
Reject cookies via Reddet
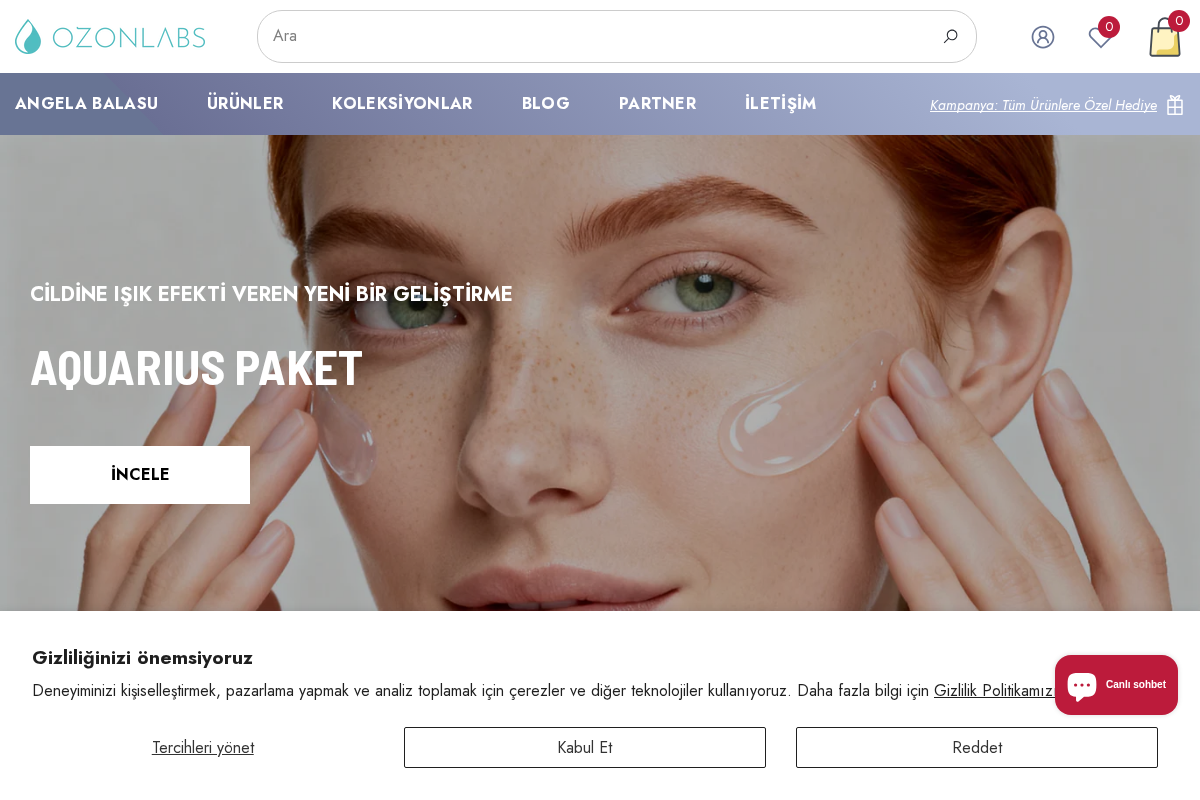click(977, 747)
